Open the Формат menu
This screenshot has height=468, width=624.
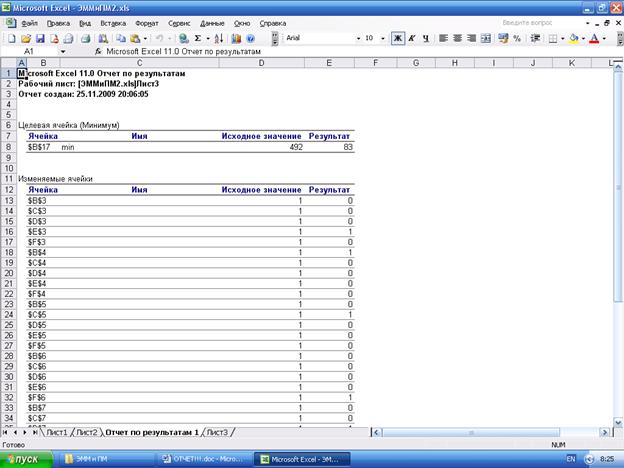(x=147, y=23)
